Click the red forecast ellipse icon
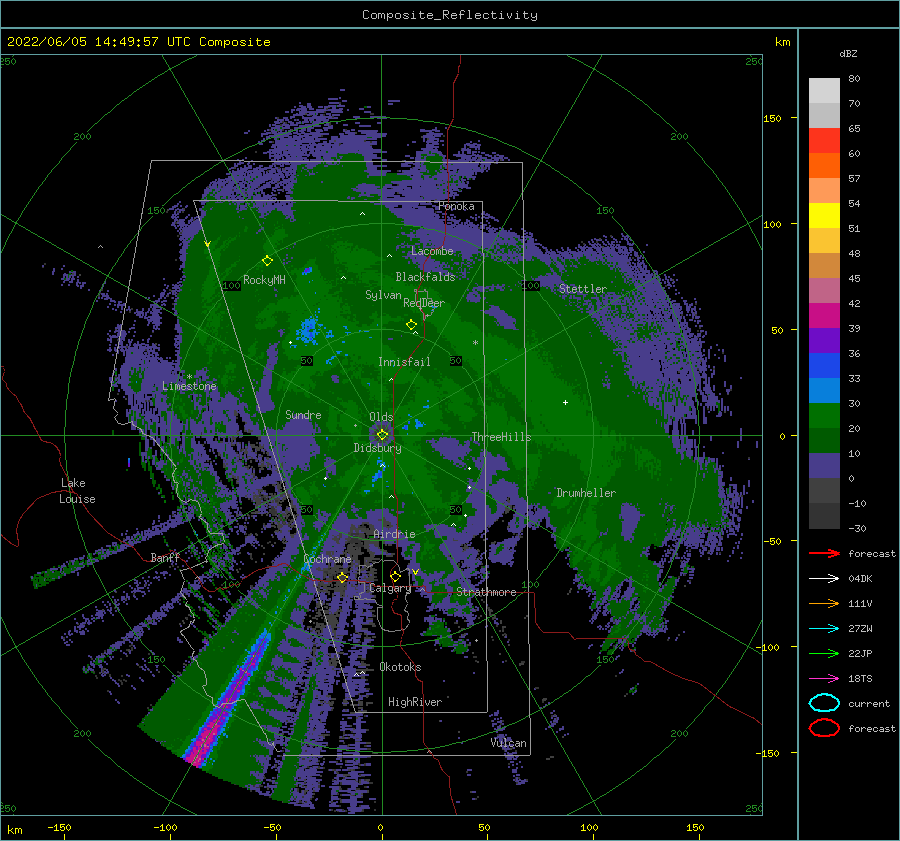This screenshot has height=841, width=900. coord(824,728)
